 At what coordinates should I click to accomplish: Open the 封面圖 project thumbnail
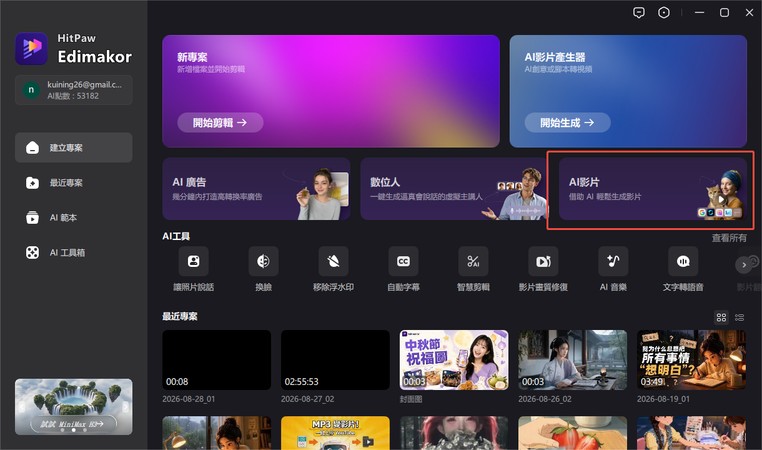point(454,360)
